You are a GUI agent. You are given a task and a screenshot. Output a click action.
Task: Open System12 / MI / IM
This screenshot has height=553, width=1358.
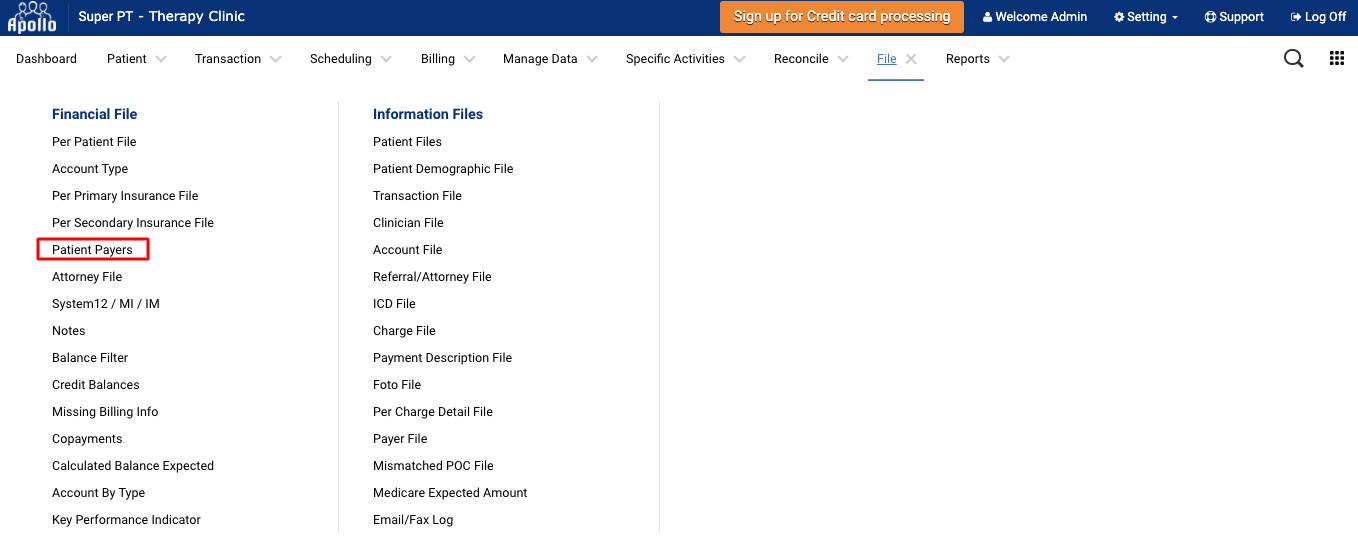tap(106, 304)
